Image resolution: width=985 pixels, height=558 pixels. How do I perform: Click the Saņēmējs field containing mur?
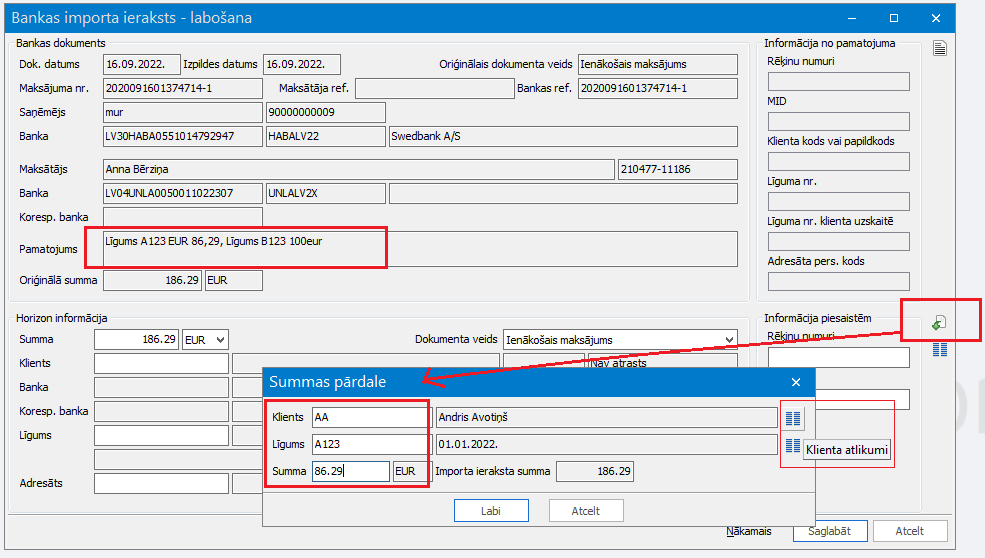click(x=183, y=112)
